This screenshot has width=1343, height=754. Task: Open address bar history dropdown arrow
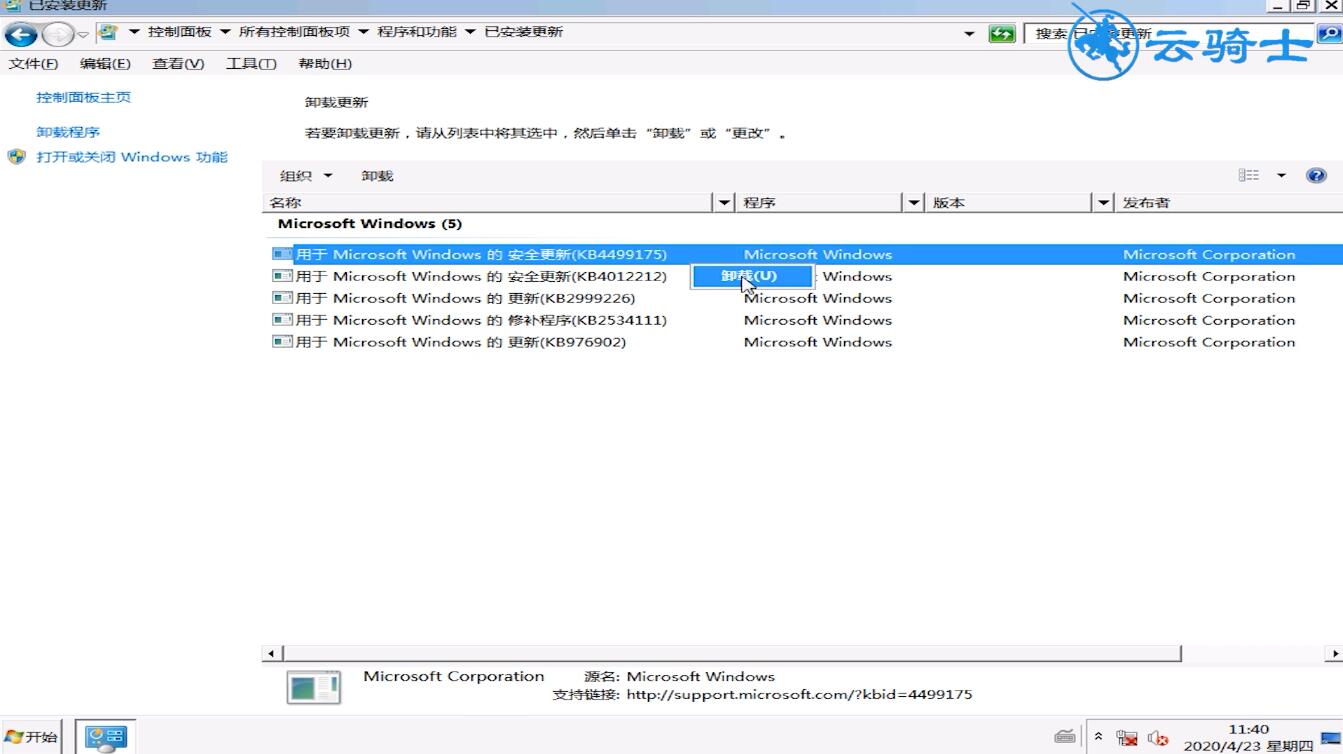pyautogui.click(x=969, y=34)
